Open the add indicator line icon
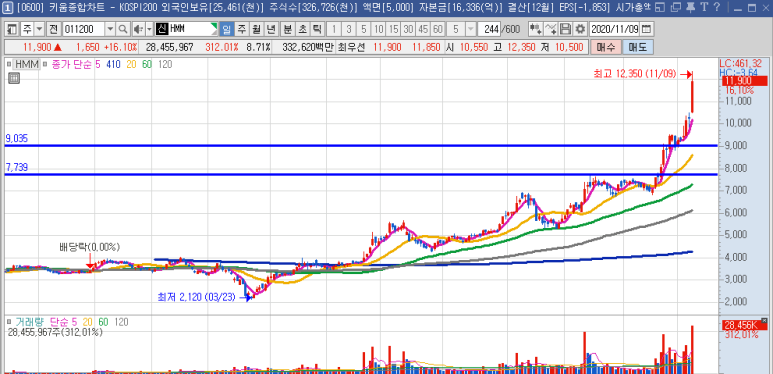 [551, 29]
